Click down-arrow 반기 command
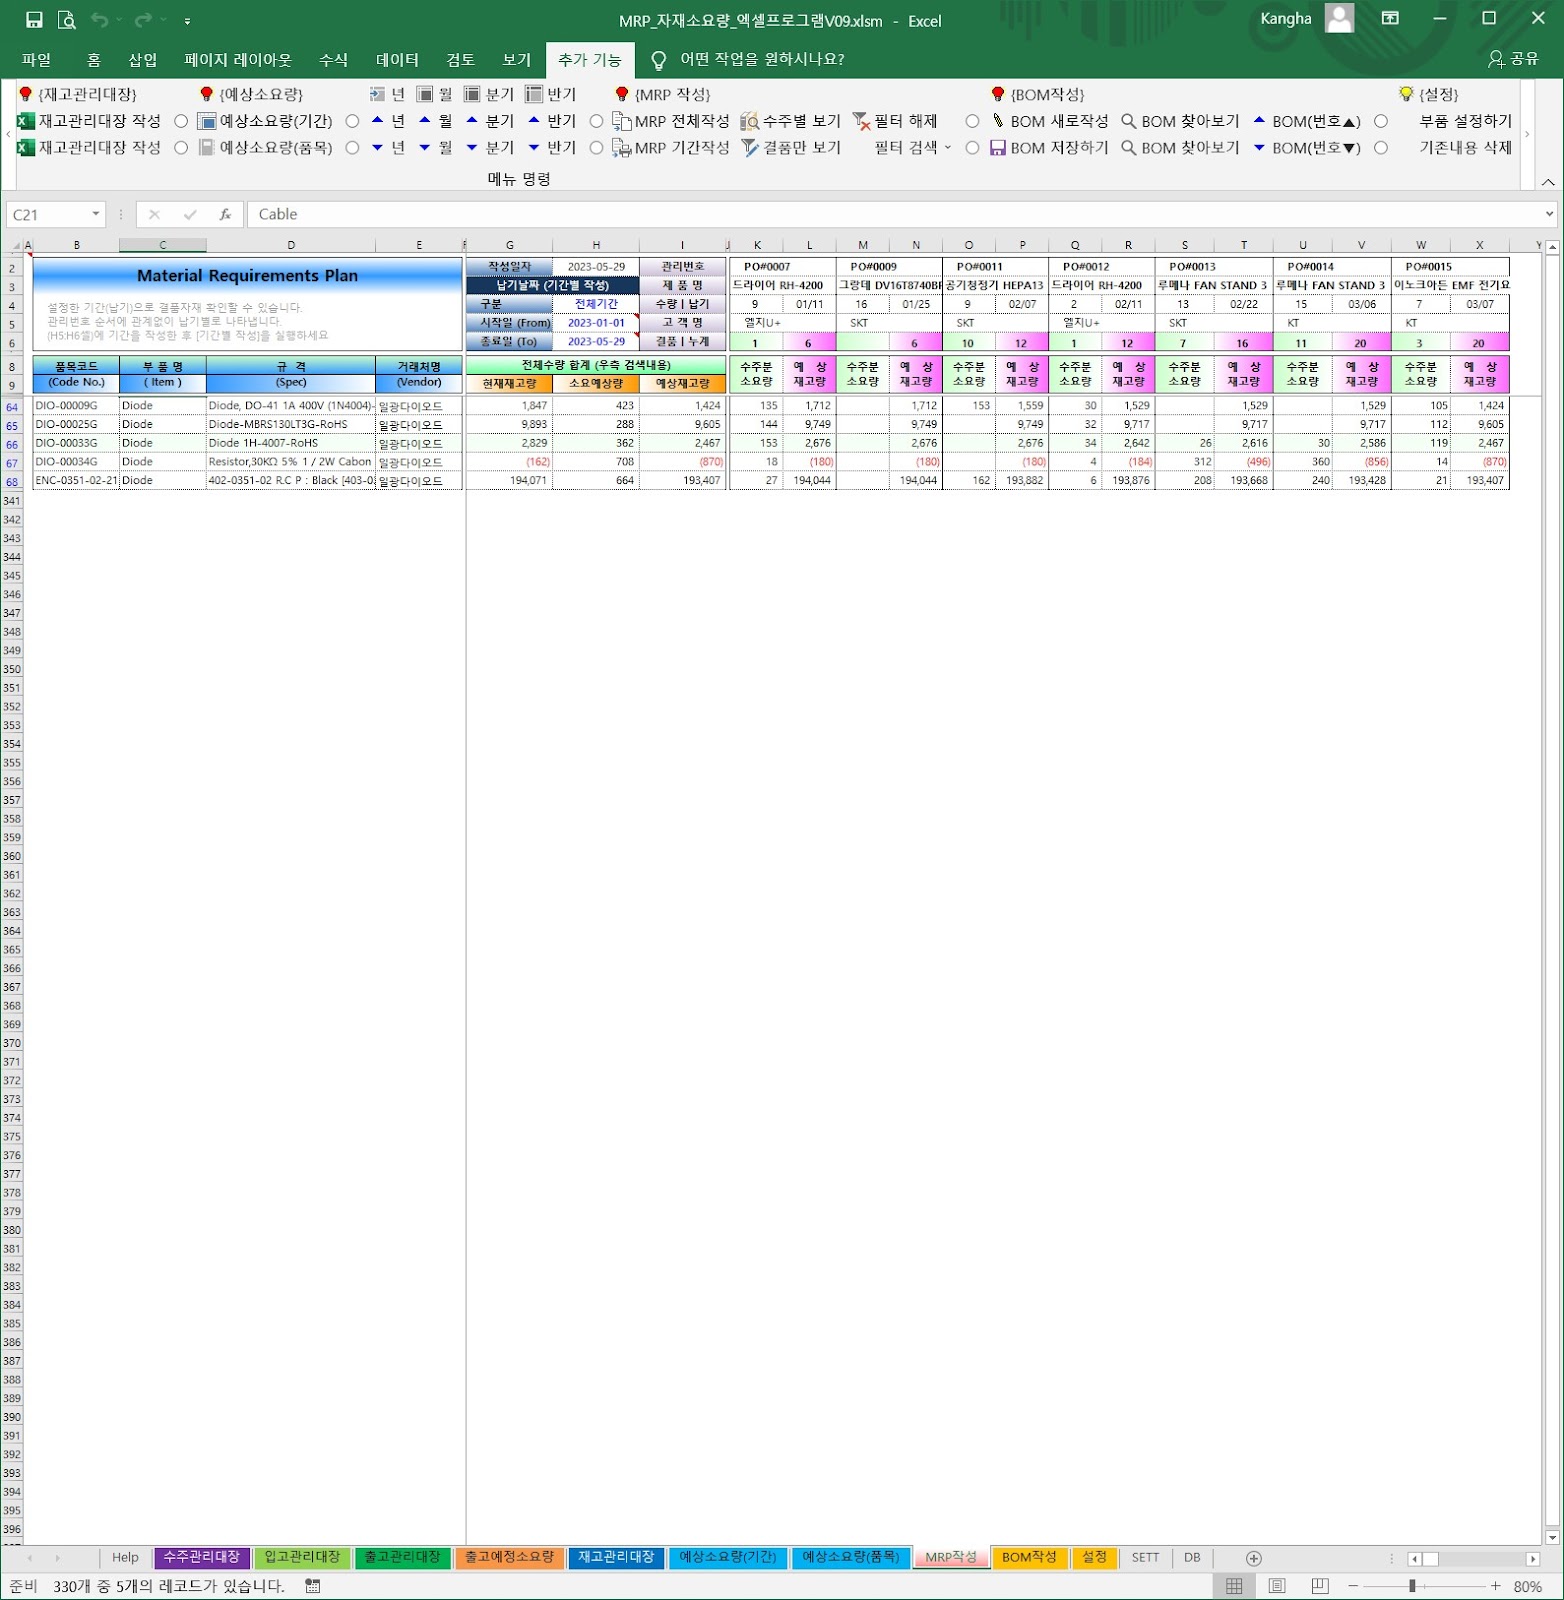Viewport: 1564px width, 1600px height. click(551, 148)
